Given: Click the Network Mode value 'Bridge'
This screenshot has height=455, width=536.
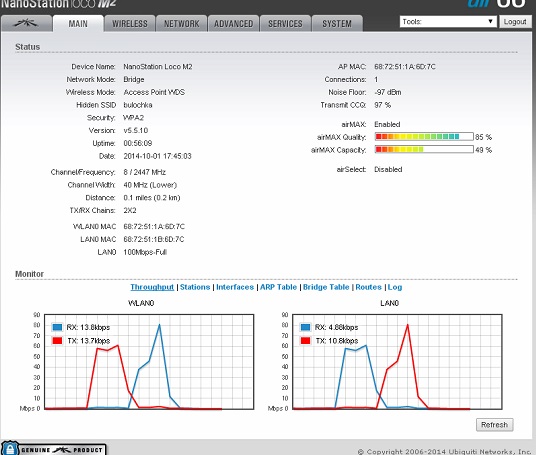Looking at the screenshot, I should [x=134, y=79].
